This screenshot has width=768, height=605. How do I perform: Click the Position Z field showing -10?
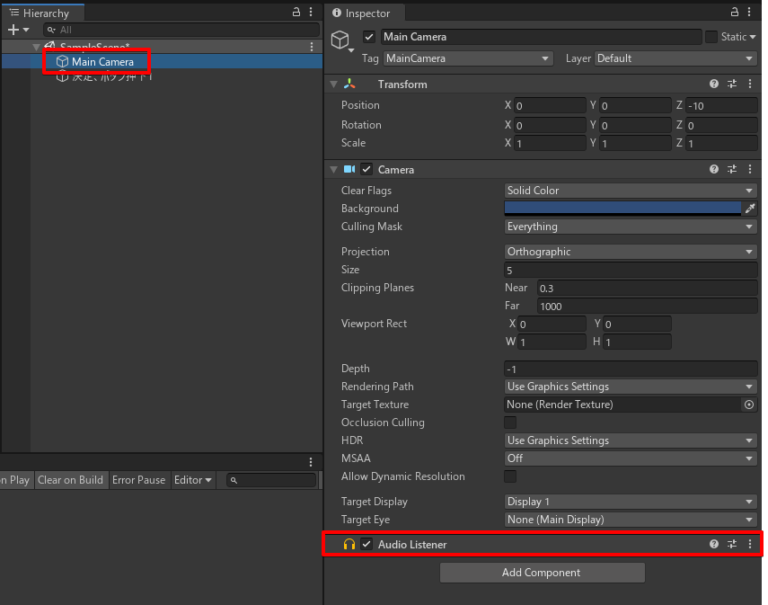click(721, 106)
